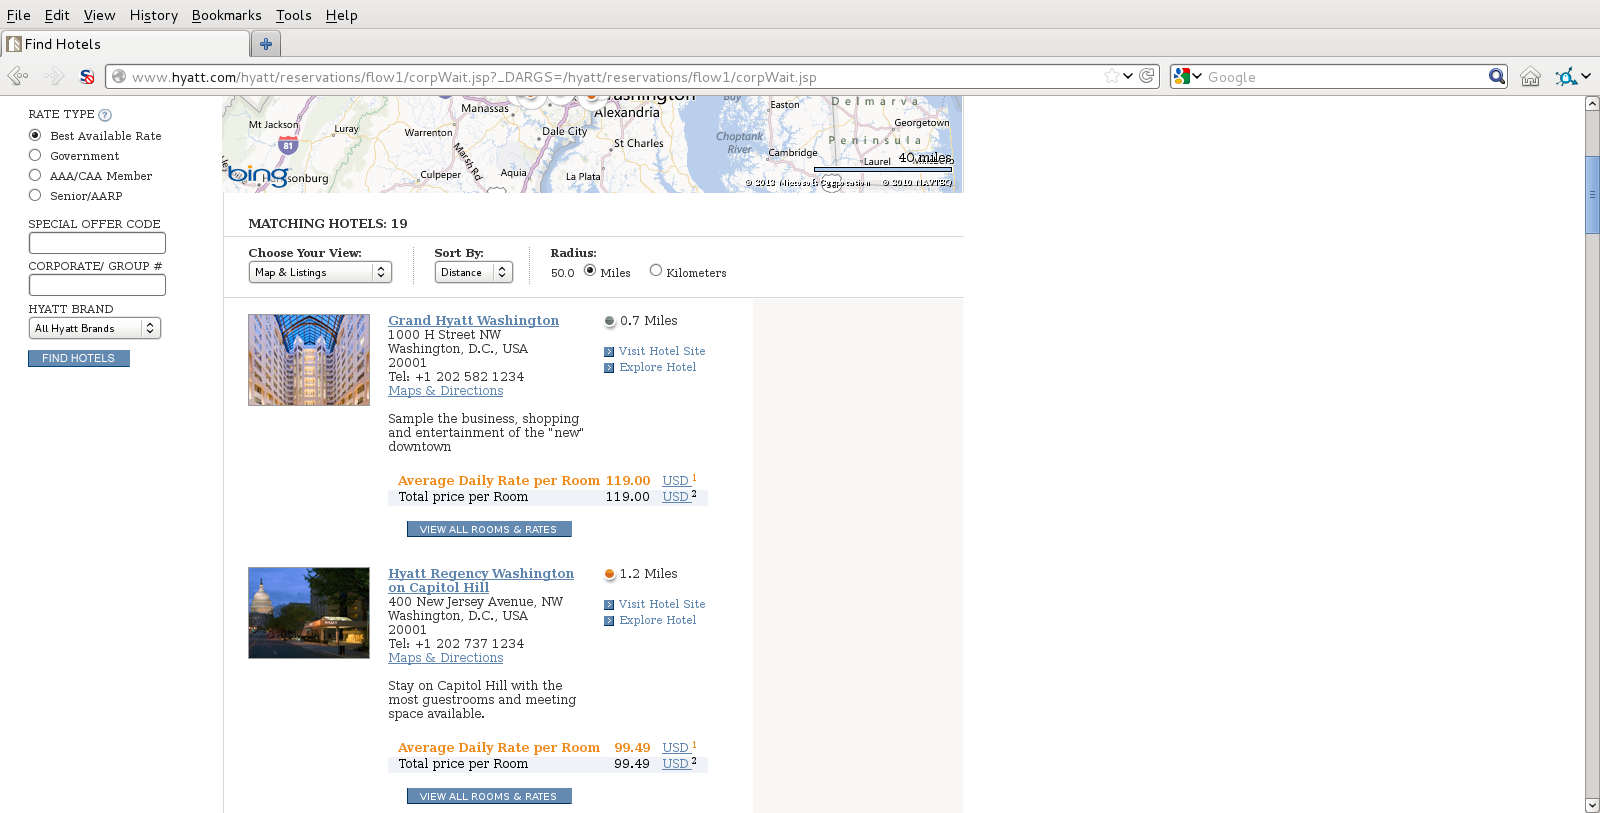The image size is (1600, 813).
Task: Expand the Choose Your View dropdown
Action: click(x=319, y=272)
